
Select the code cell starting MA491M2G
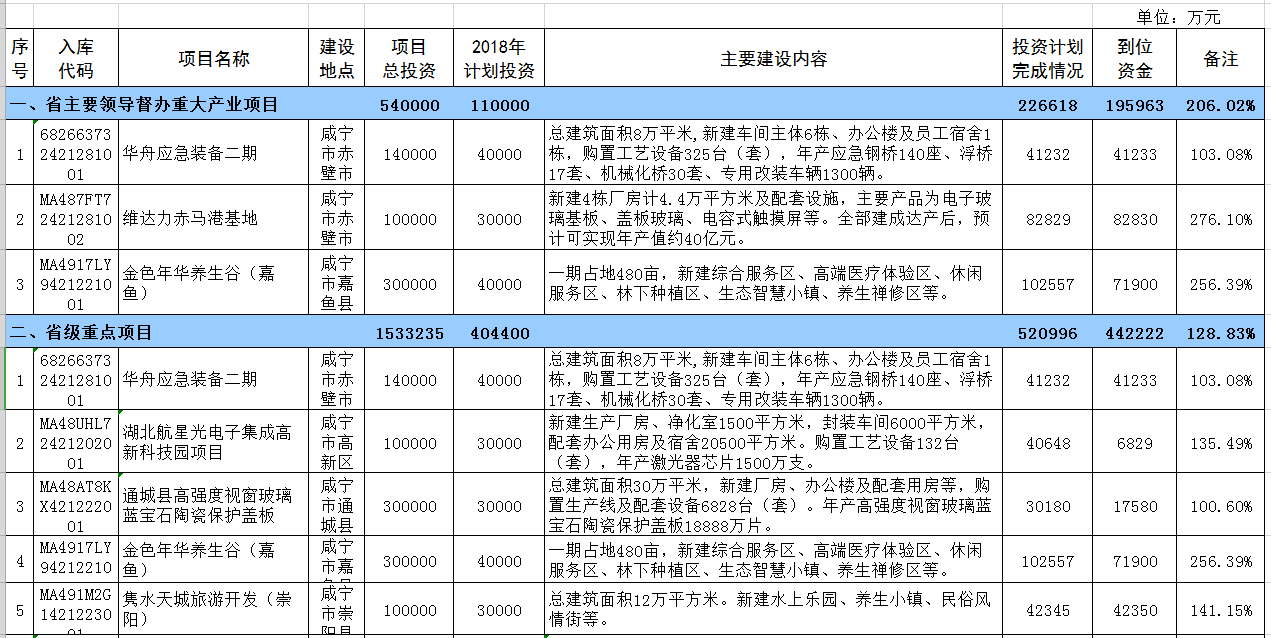[x=75, y=611]
